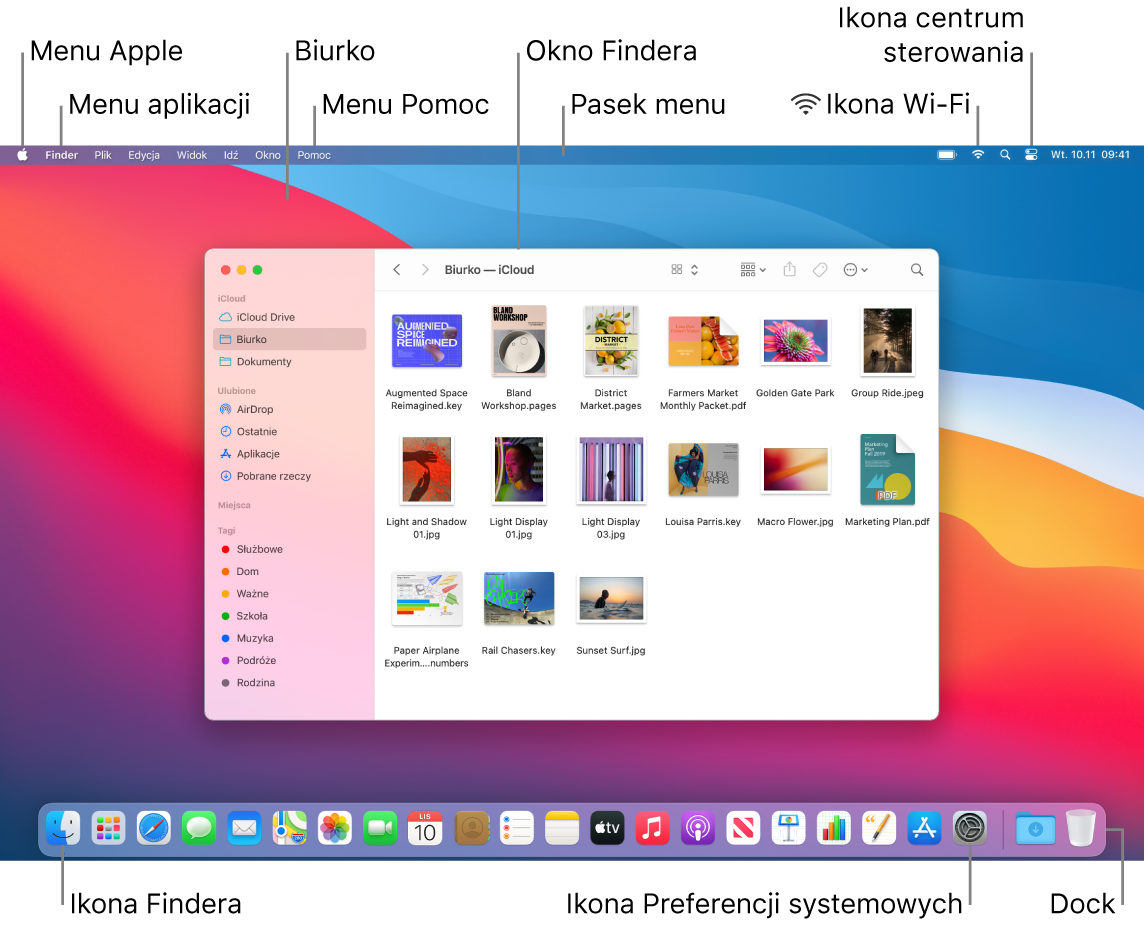The image size is (1144, 926).
Task: Select the yellow Ważne tag
Action: coord(290,593)
